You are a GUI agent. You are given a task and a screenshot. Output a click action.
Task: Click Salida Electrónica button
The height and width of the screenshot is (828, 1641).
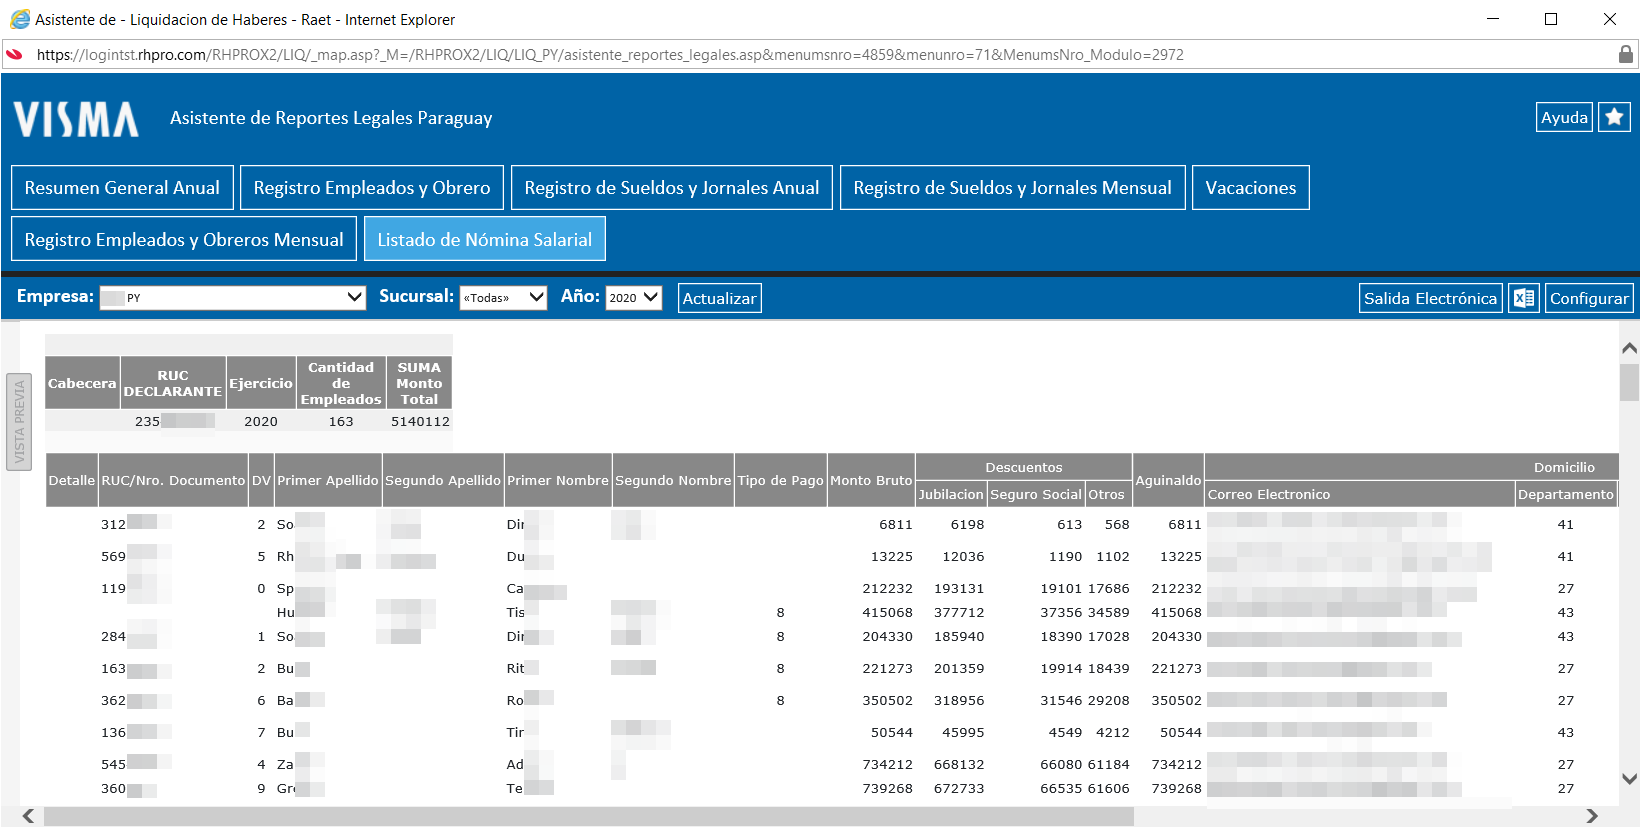tap(1430, 298)
